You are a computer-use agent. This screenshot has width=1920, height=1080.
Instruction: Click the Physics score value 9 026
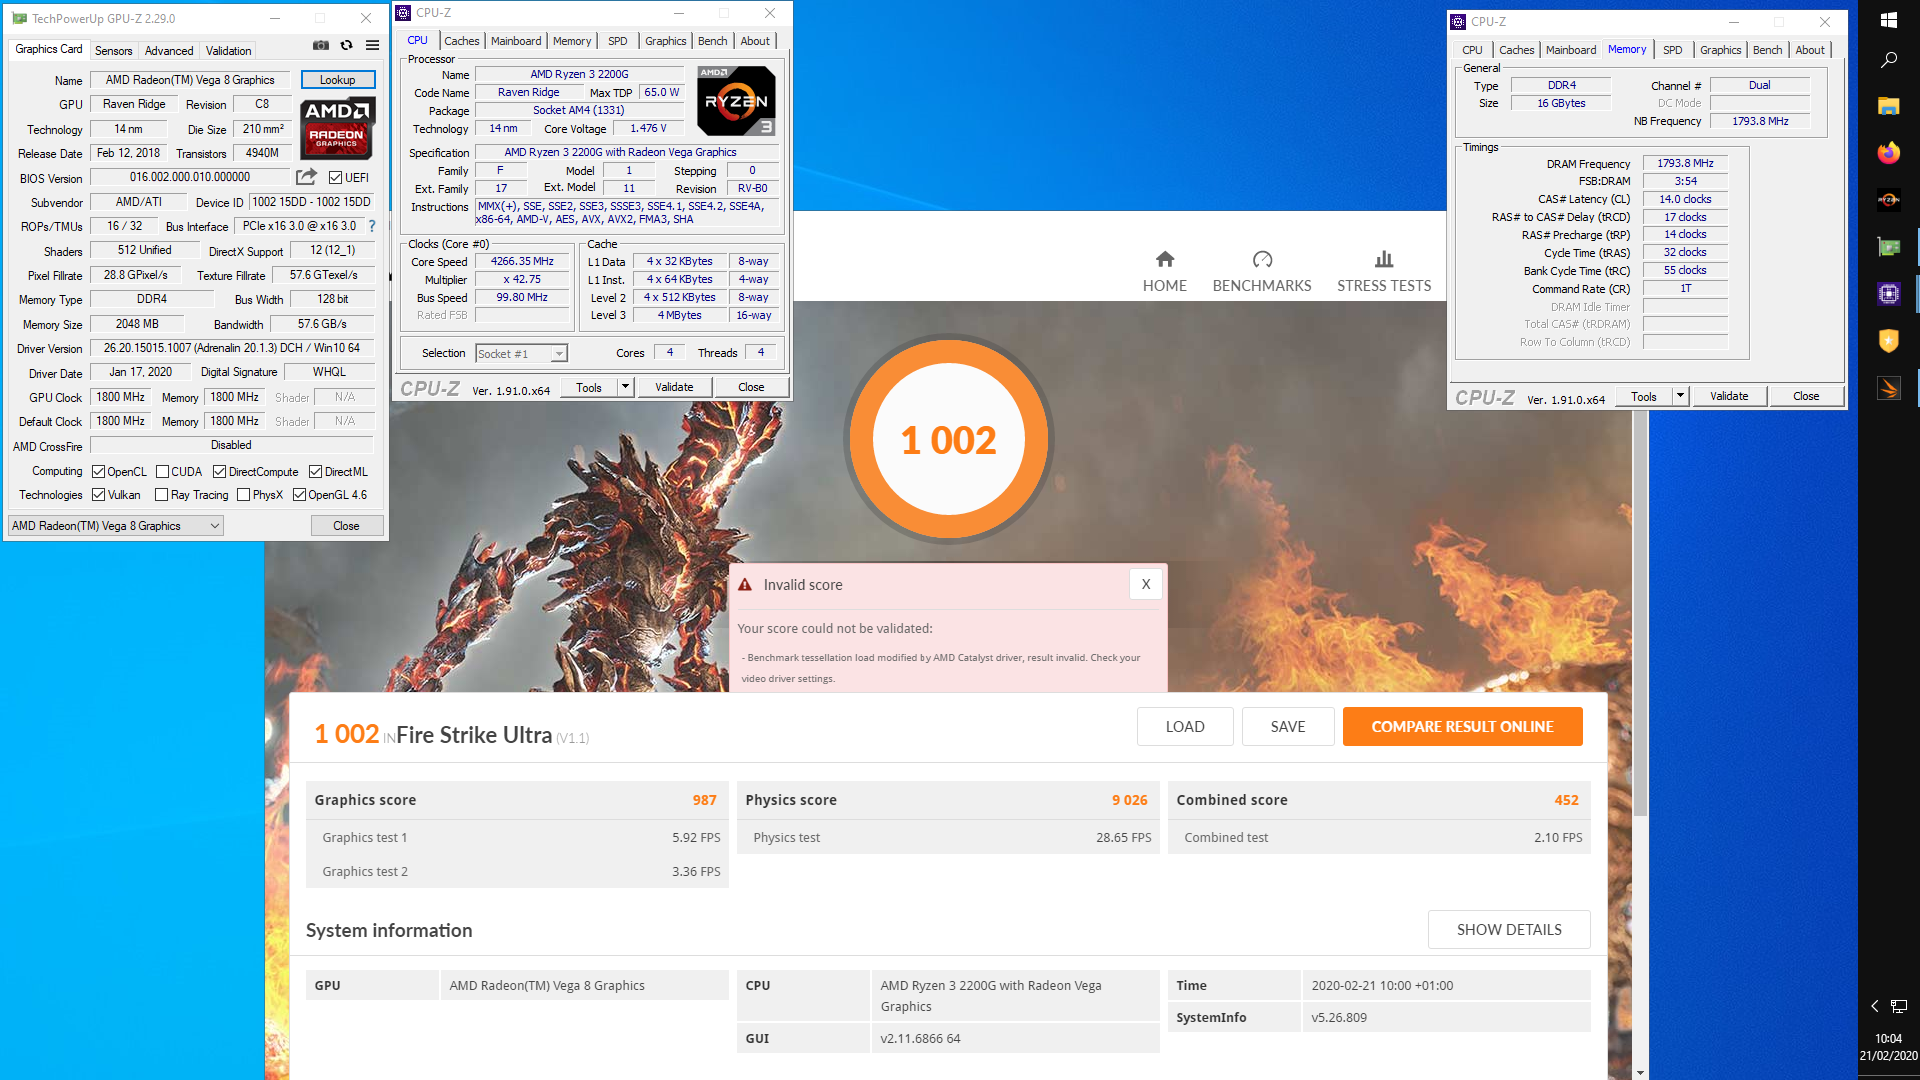click(x=1129, y=800)
